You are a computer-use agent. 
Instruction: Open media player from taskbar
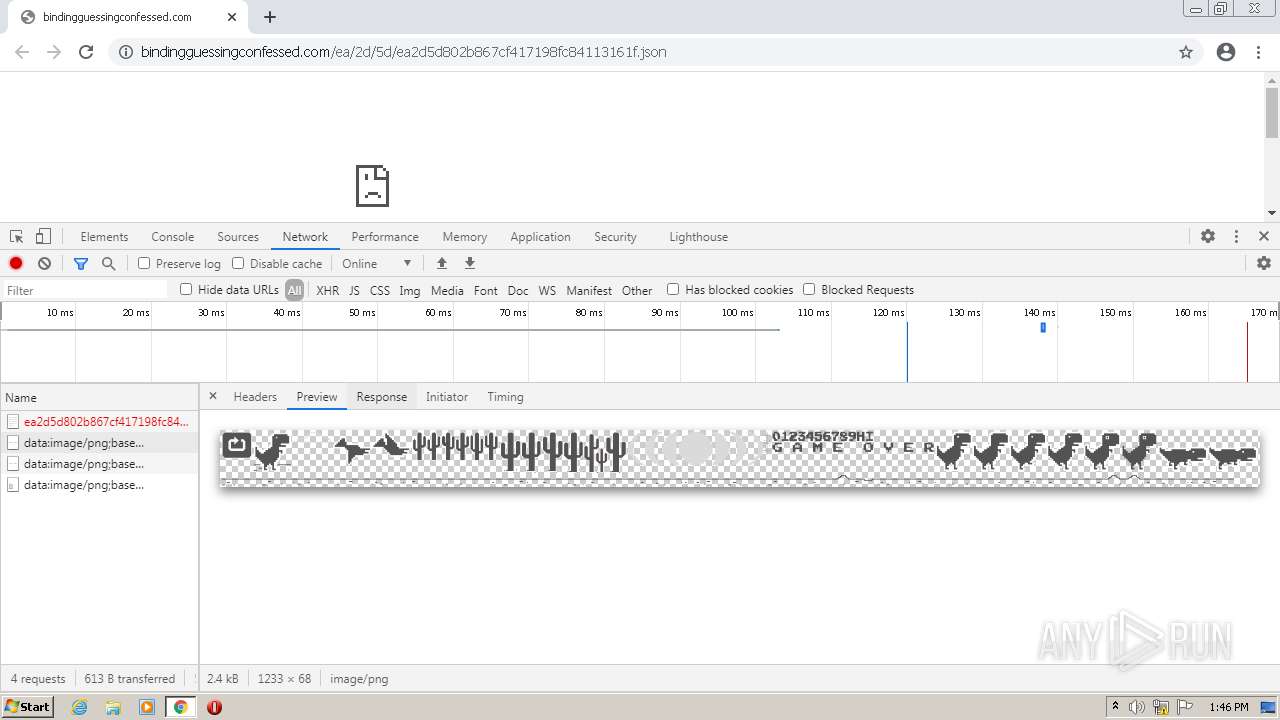[x=147, y=707]
